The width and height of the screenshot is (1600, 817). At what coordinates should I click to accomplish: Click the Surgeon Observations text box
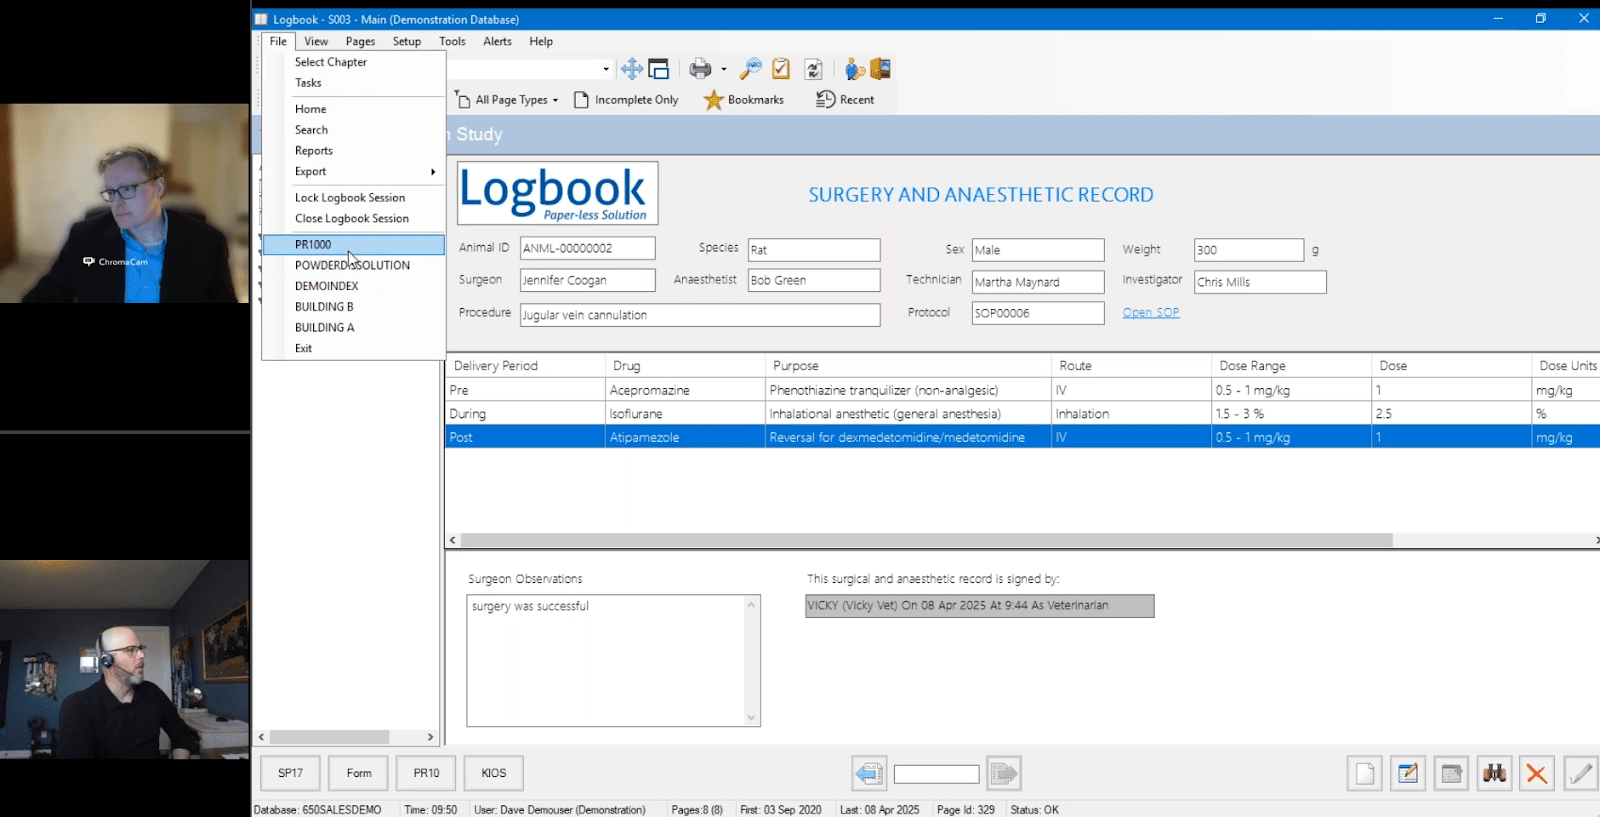point(607,660)
